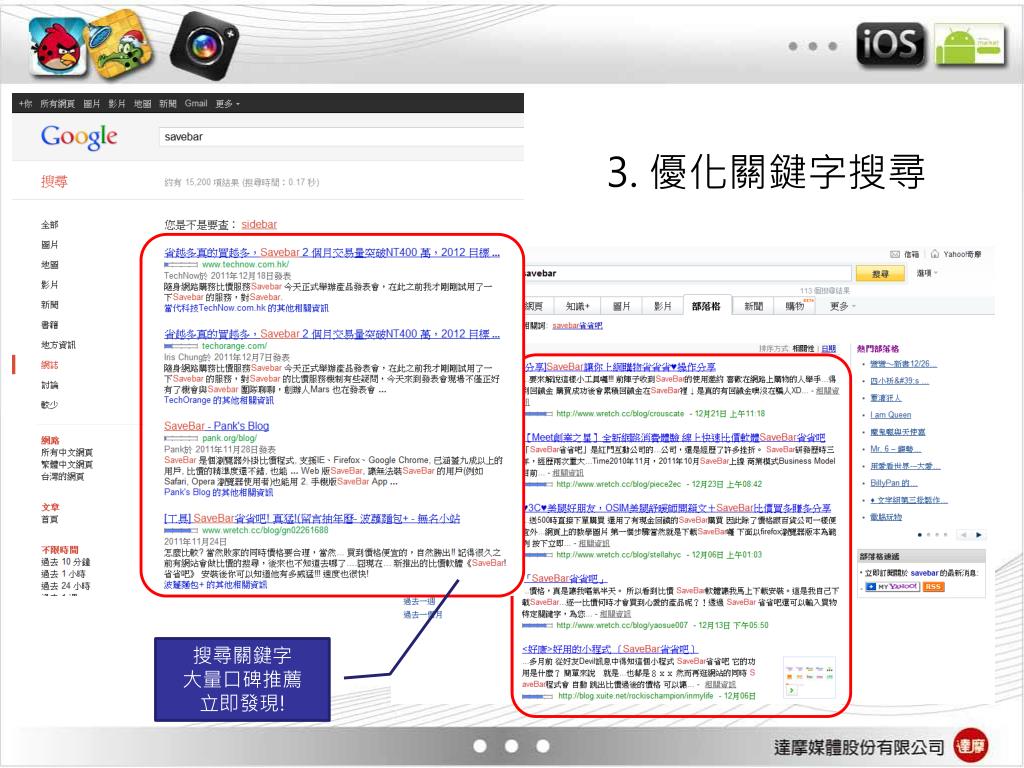Click the red 達摩 company logo
This screenshot has height=768, width=1024.
click(970, 745)
